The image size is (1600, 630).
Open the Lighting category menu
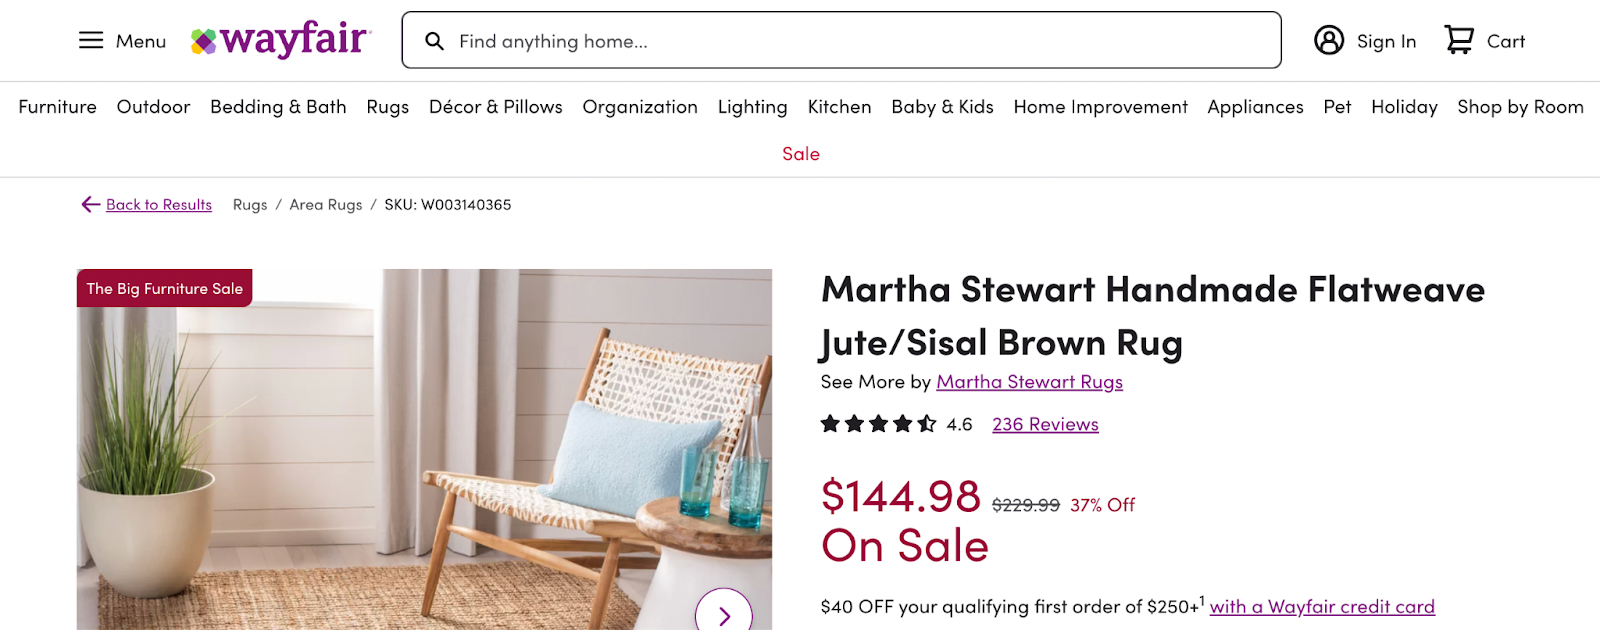(752, 107)
